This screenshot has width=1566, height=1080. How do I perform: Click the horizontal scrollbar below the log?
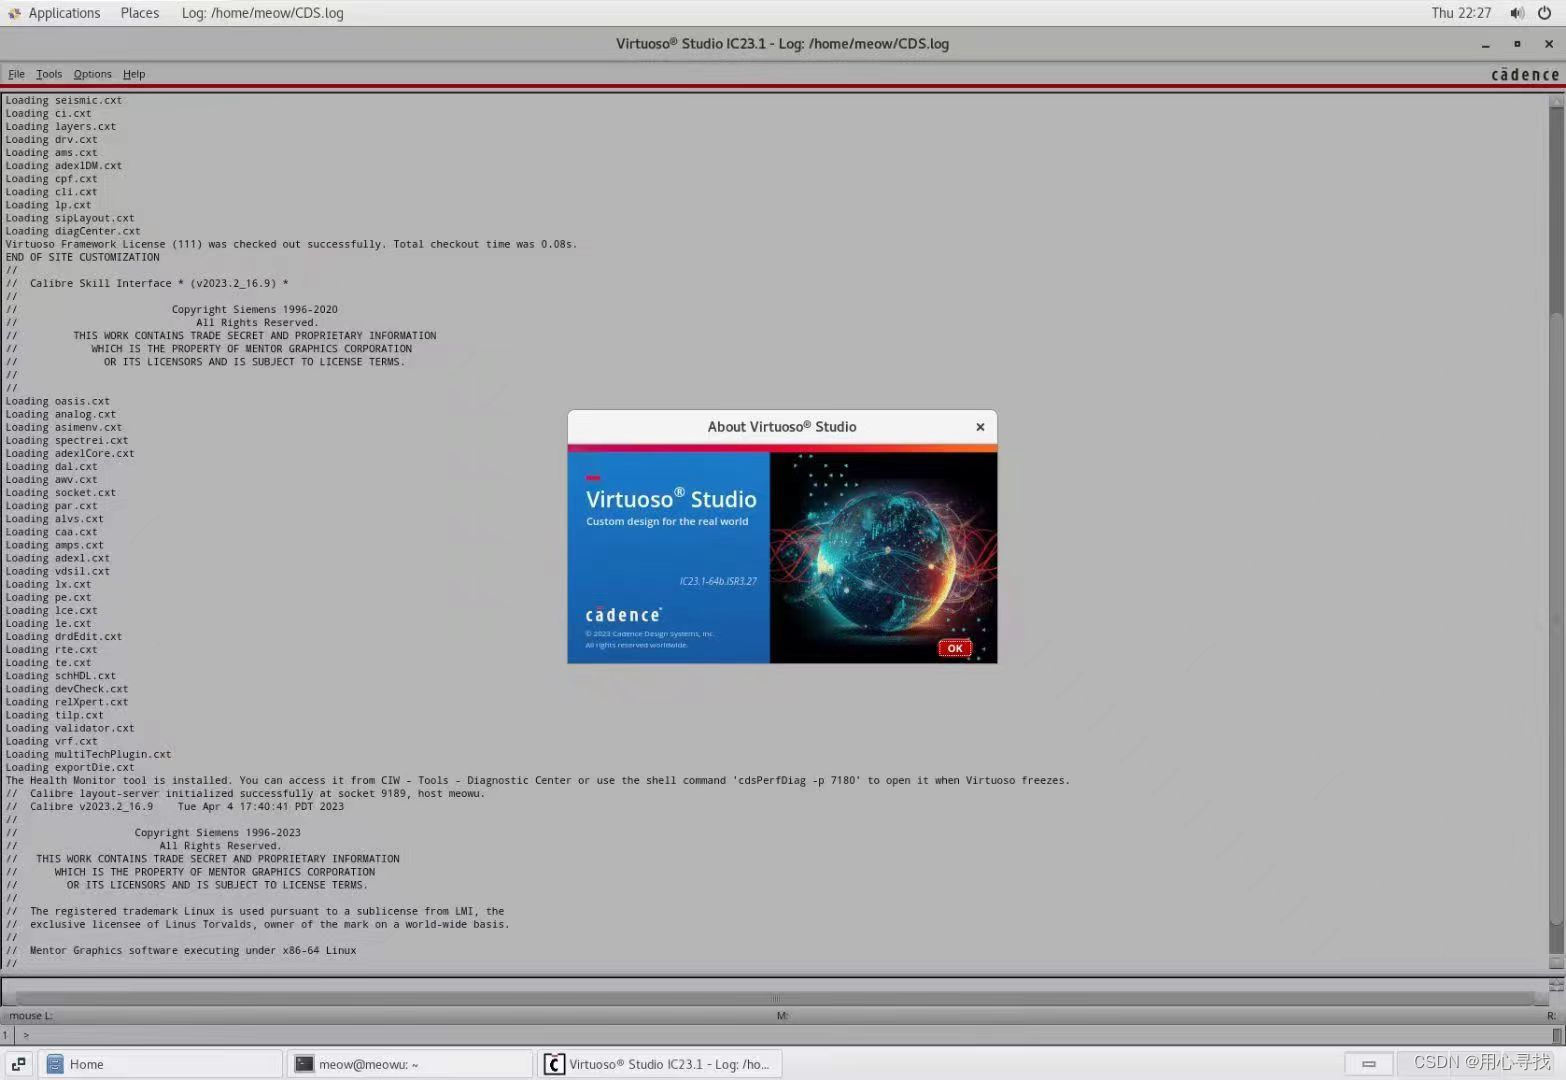[x=775, y=998]
